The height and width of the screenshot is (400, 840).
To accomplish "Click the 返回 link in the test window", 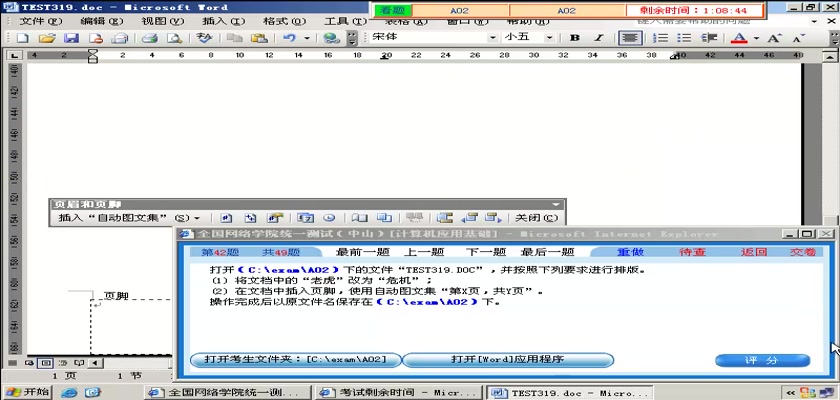I will pyautogui.click(x=754, y=252).
